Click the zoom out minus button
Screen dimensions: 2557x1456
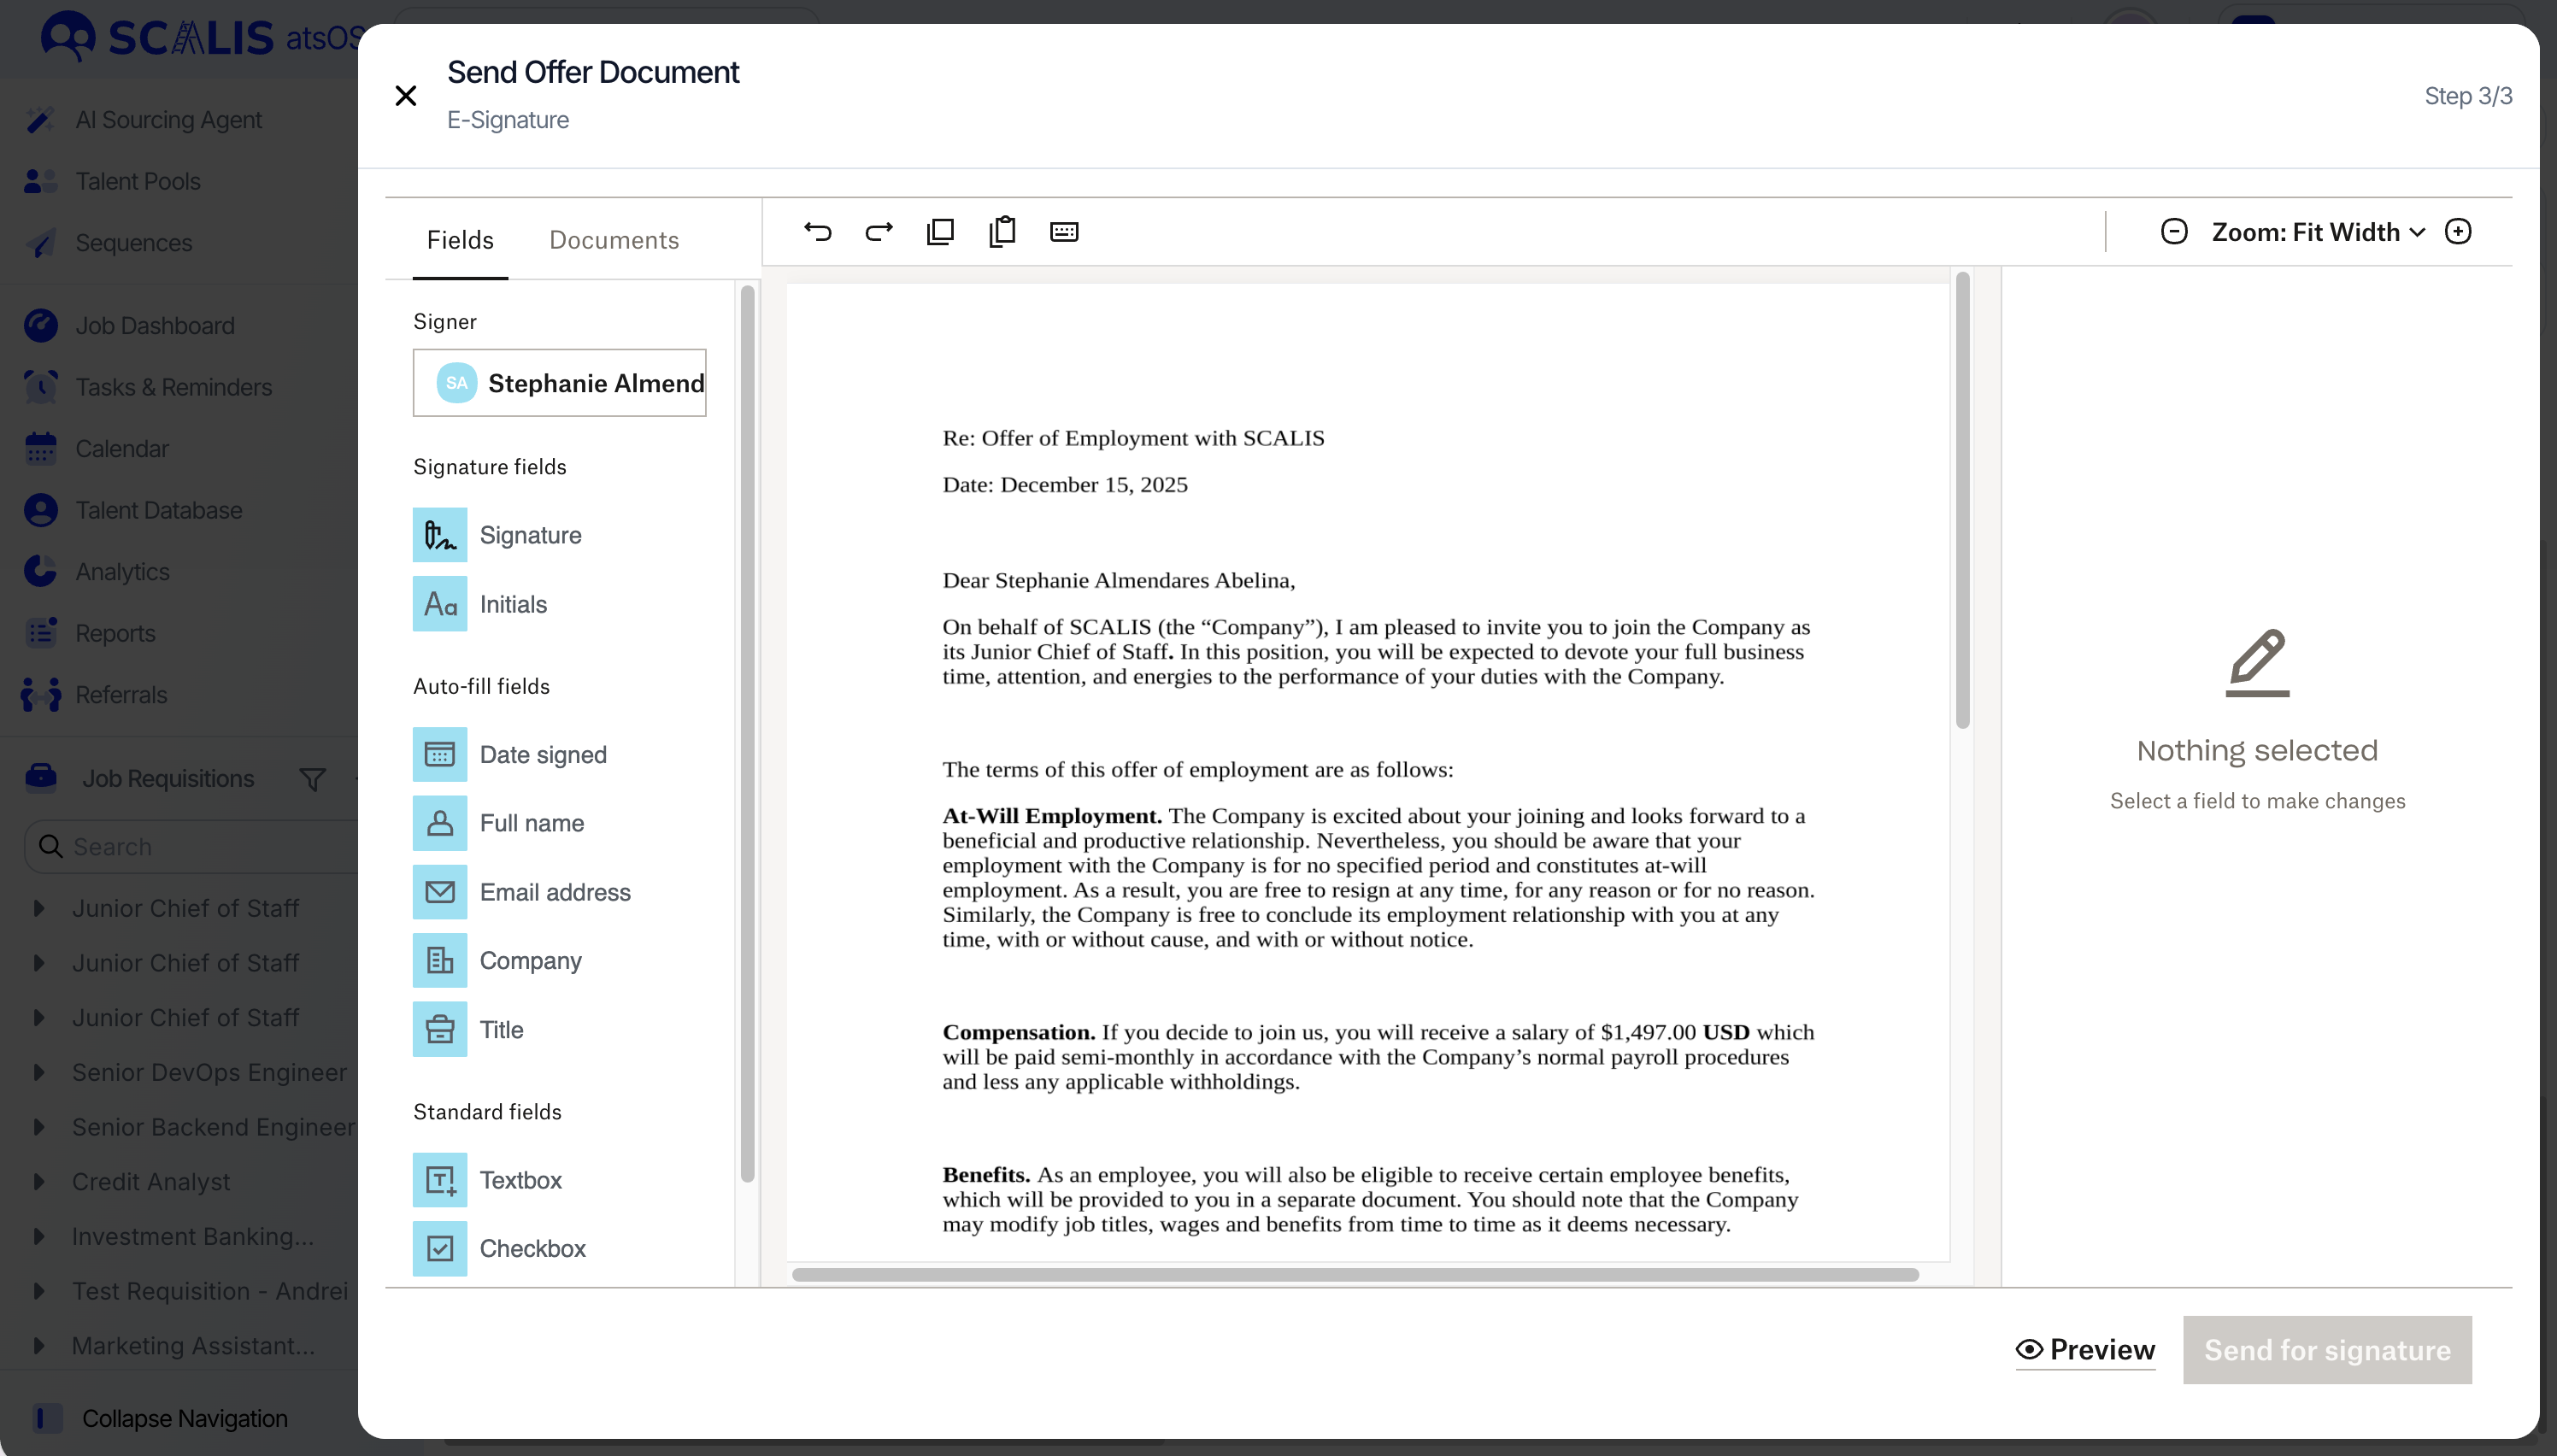coord(2173,232)
